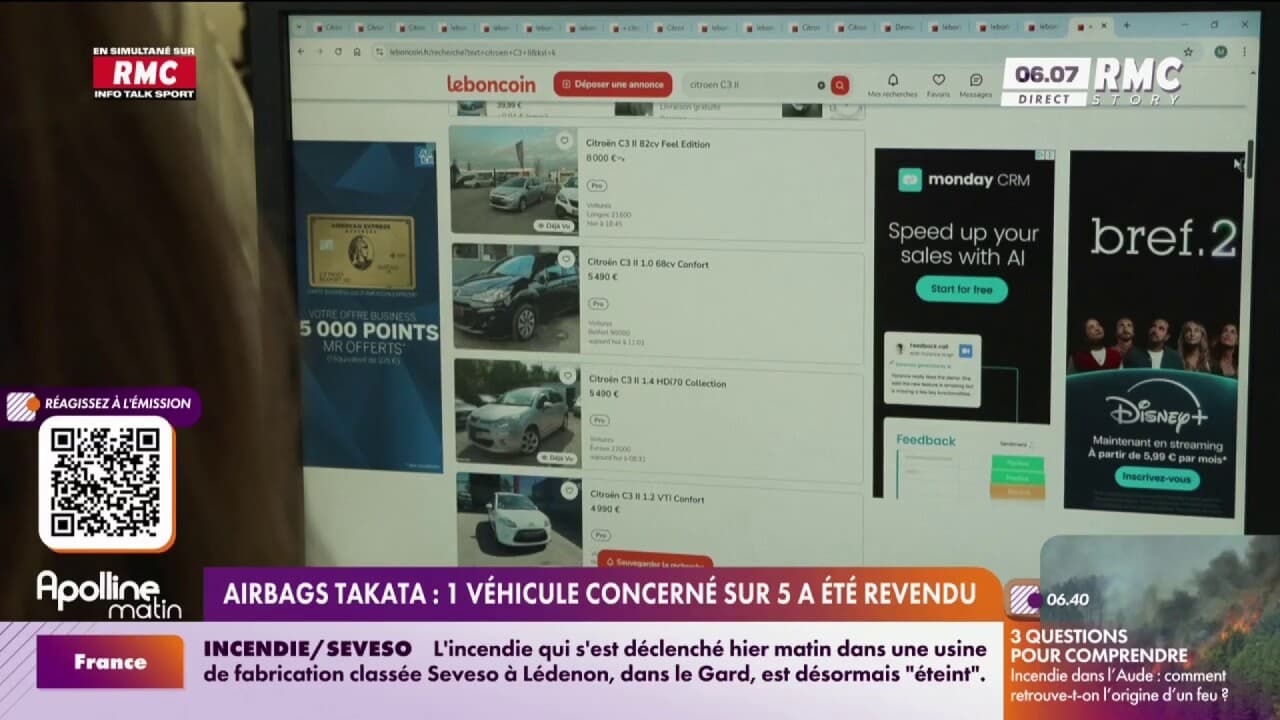Viewport: 1280px width, 720px height.
Task: Open listing 'Citroën C3 II 1.0 68cv Confort'
Action: click(648, 264)
